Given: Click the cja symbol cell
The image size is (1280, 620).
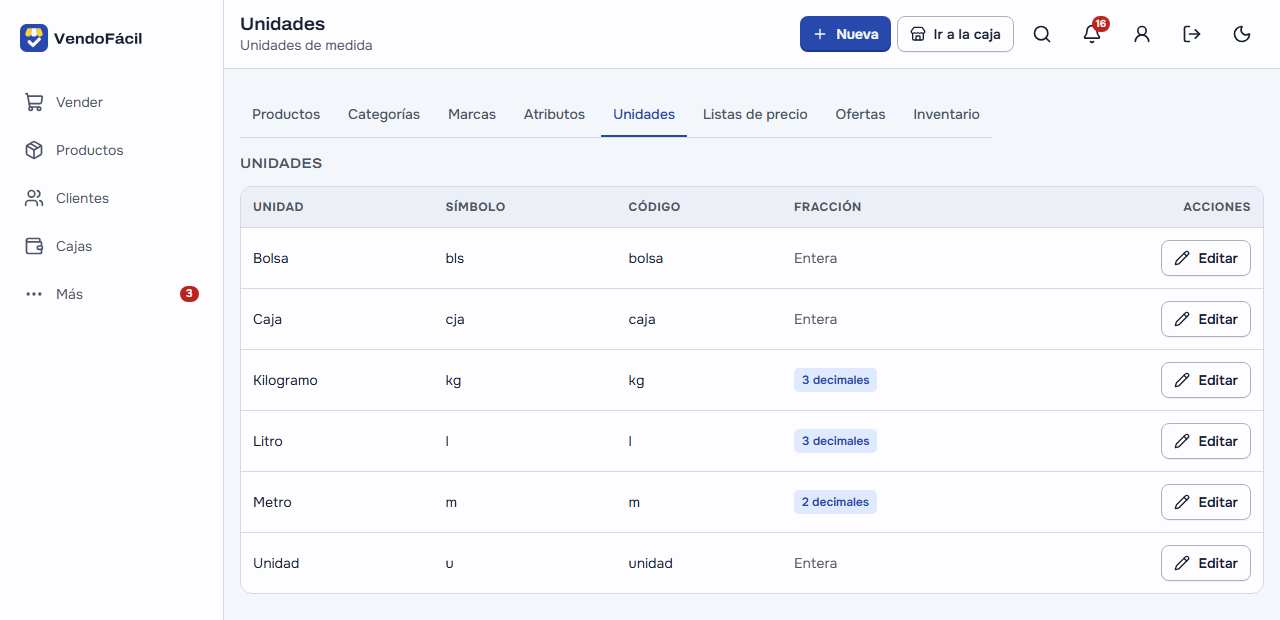Looking at the screenshot, I should (x=455, y=319).
